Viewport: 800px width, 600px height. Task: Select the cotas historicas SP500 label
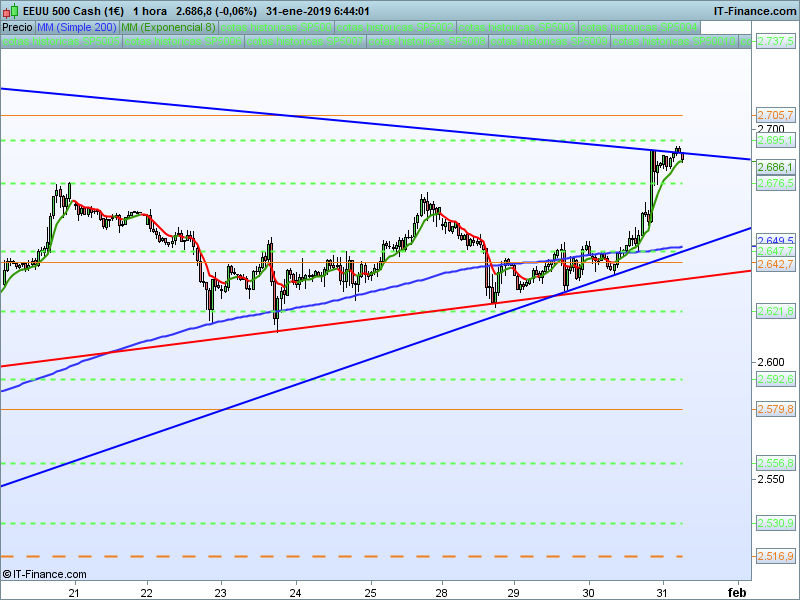point(276,27)
